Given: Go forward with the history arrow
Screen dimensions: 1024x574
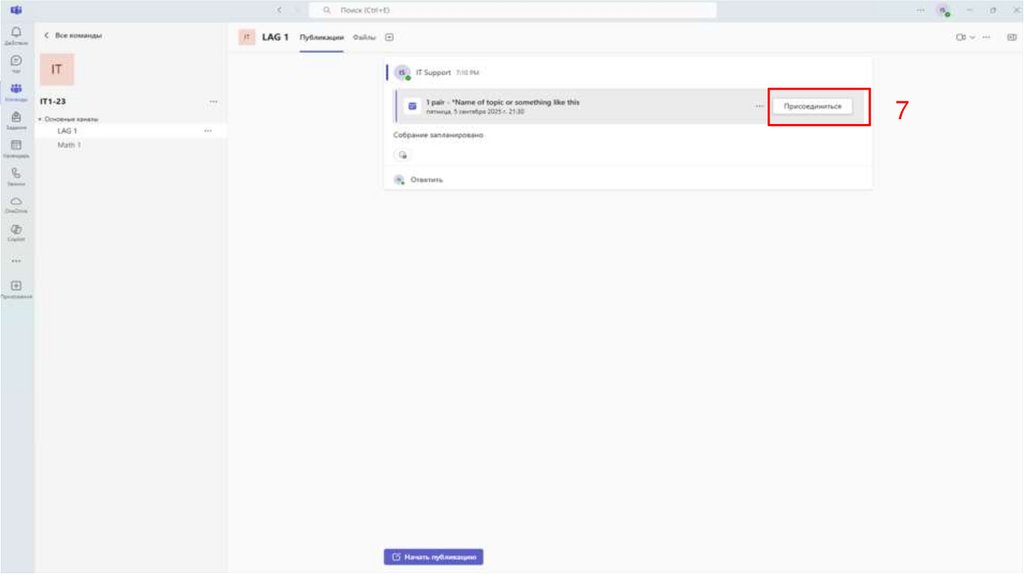Looking at the screenshot, I should click(297, 10).
